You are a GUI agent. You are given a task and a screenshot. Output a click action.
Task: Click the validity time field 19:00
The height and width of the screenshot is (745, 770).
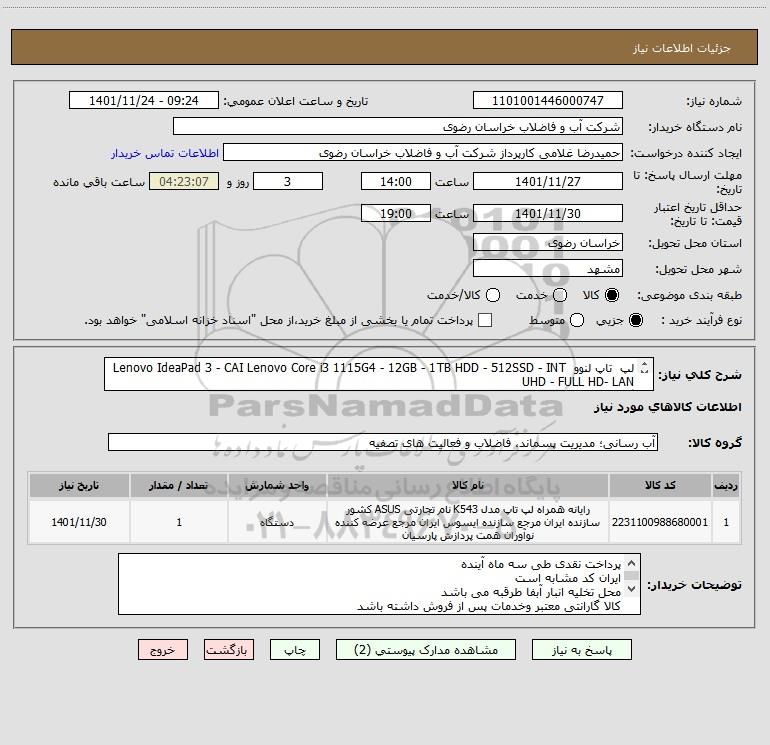396,213
